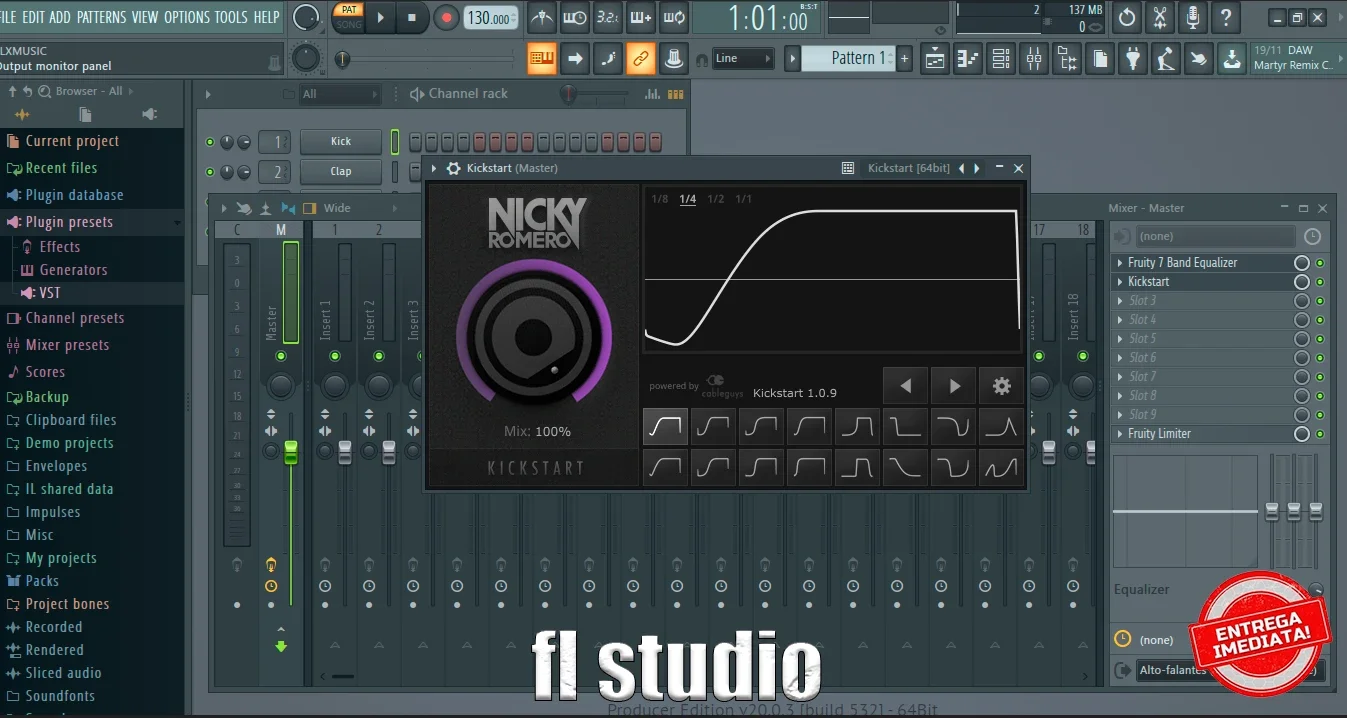The width and height of the screenshot is (1347, 718).
Task: Click the record button in transport
Action: click(x=446, y=17)
